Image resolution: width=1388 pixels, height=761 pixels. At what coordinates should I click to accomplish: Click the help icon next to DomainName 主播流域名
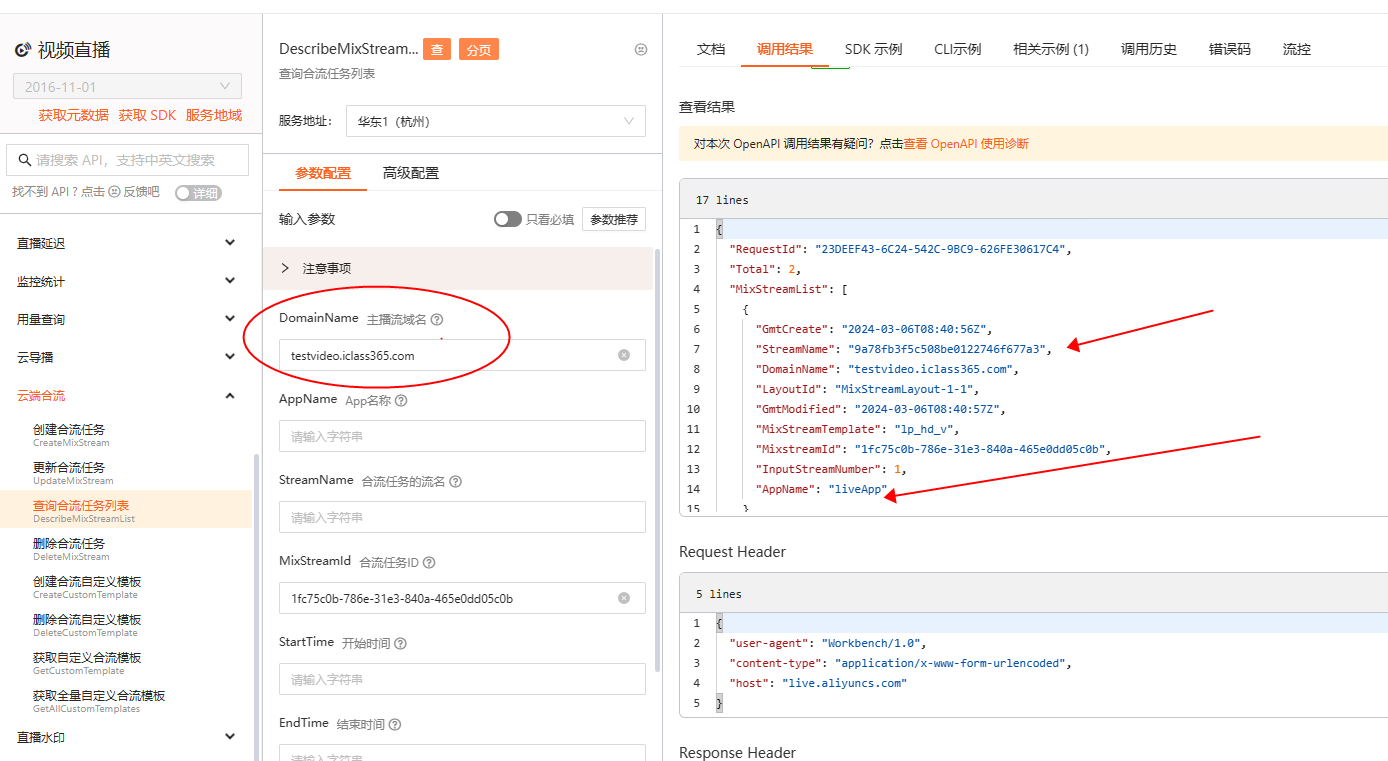(436, 319)
